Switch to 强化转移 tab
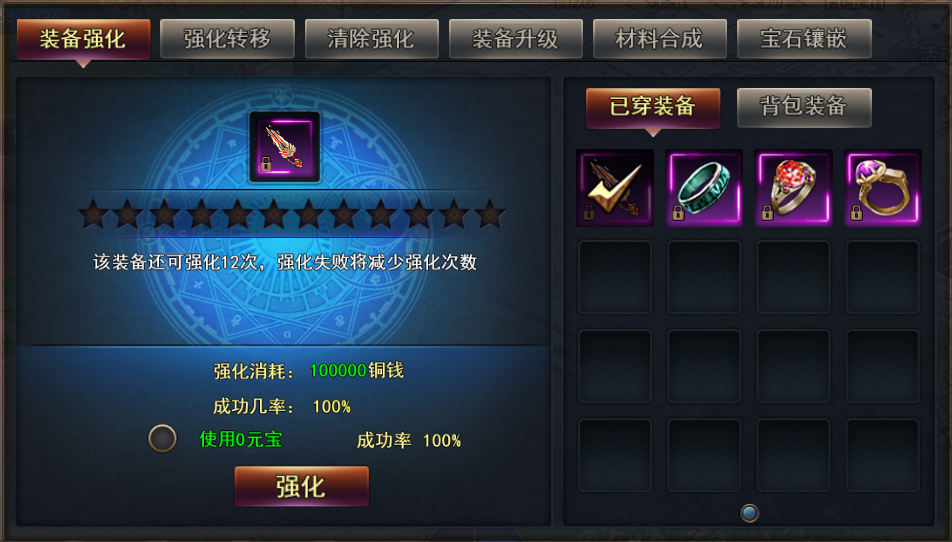The width and height of the screenshot is (952, 542). [x=227, y=39]
